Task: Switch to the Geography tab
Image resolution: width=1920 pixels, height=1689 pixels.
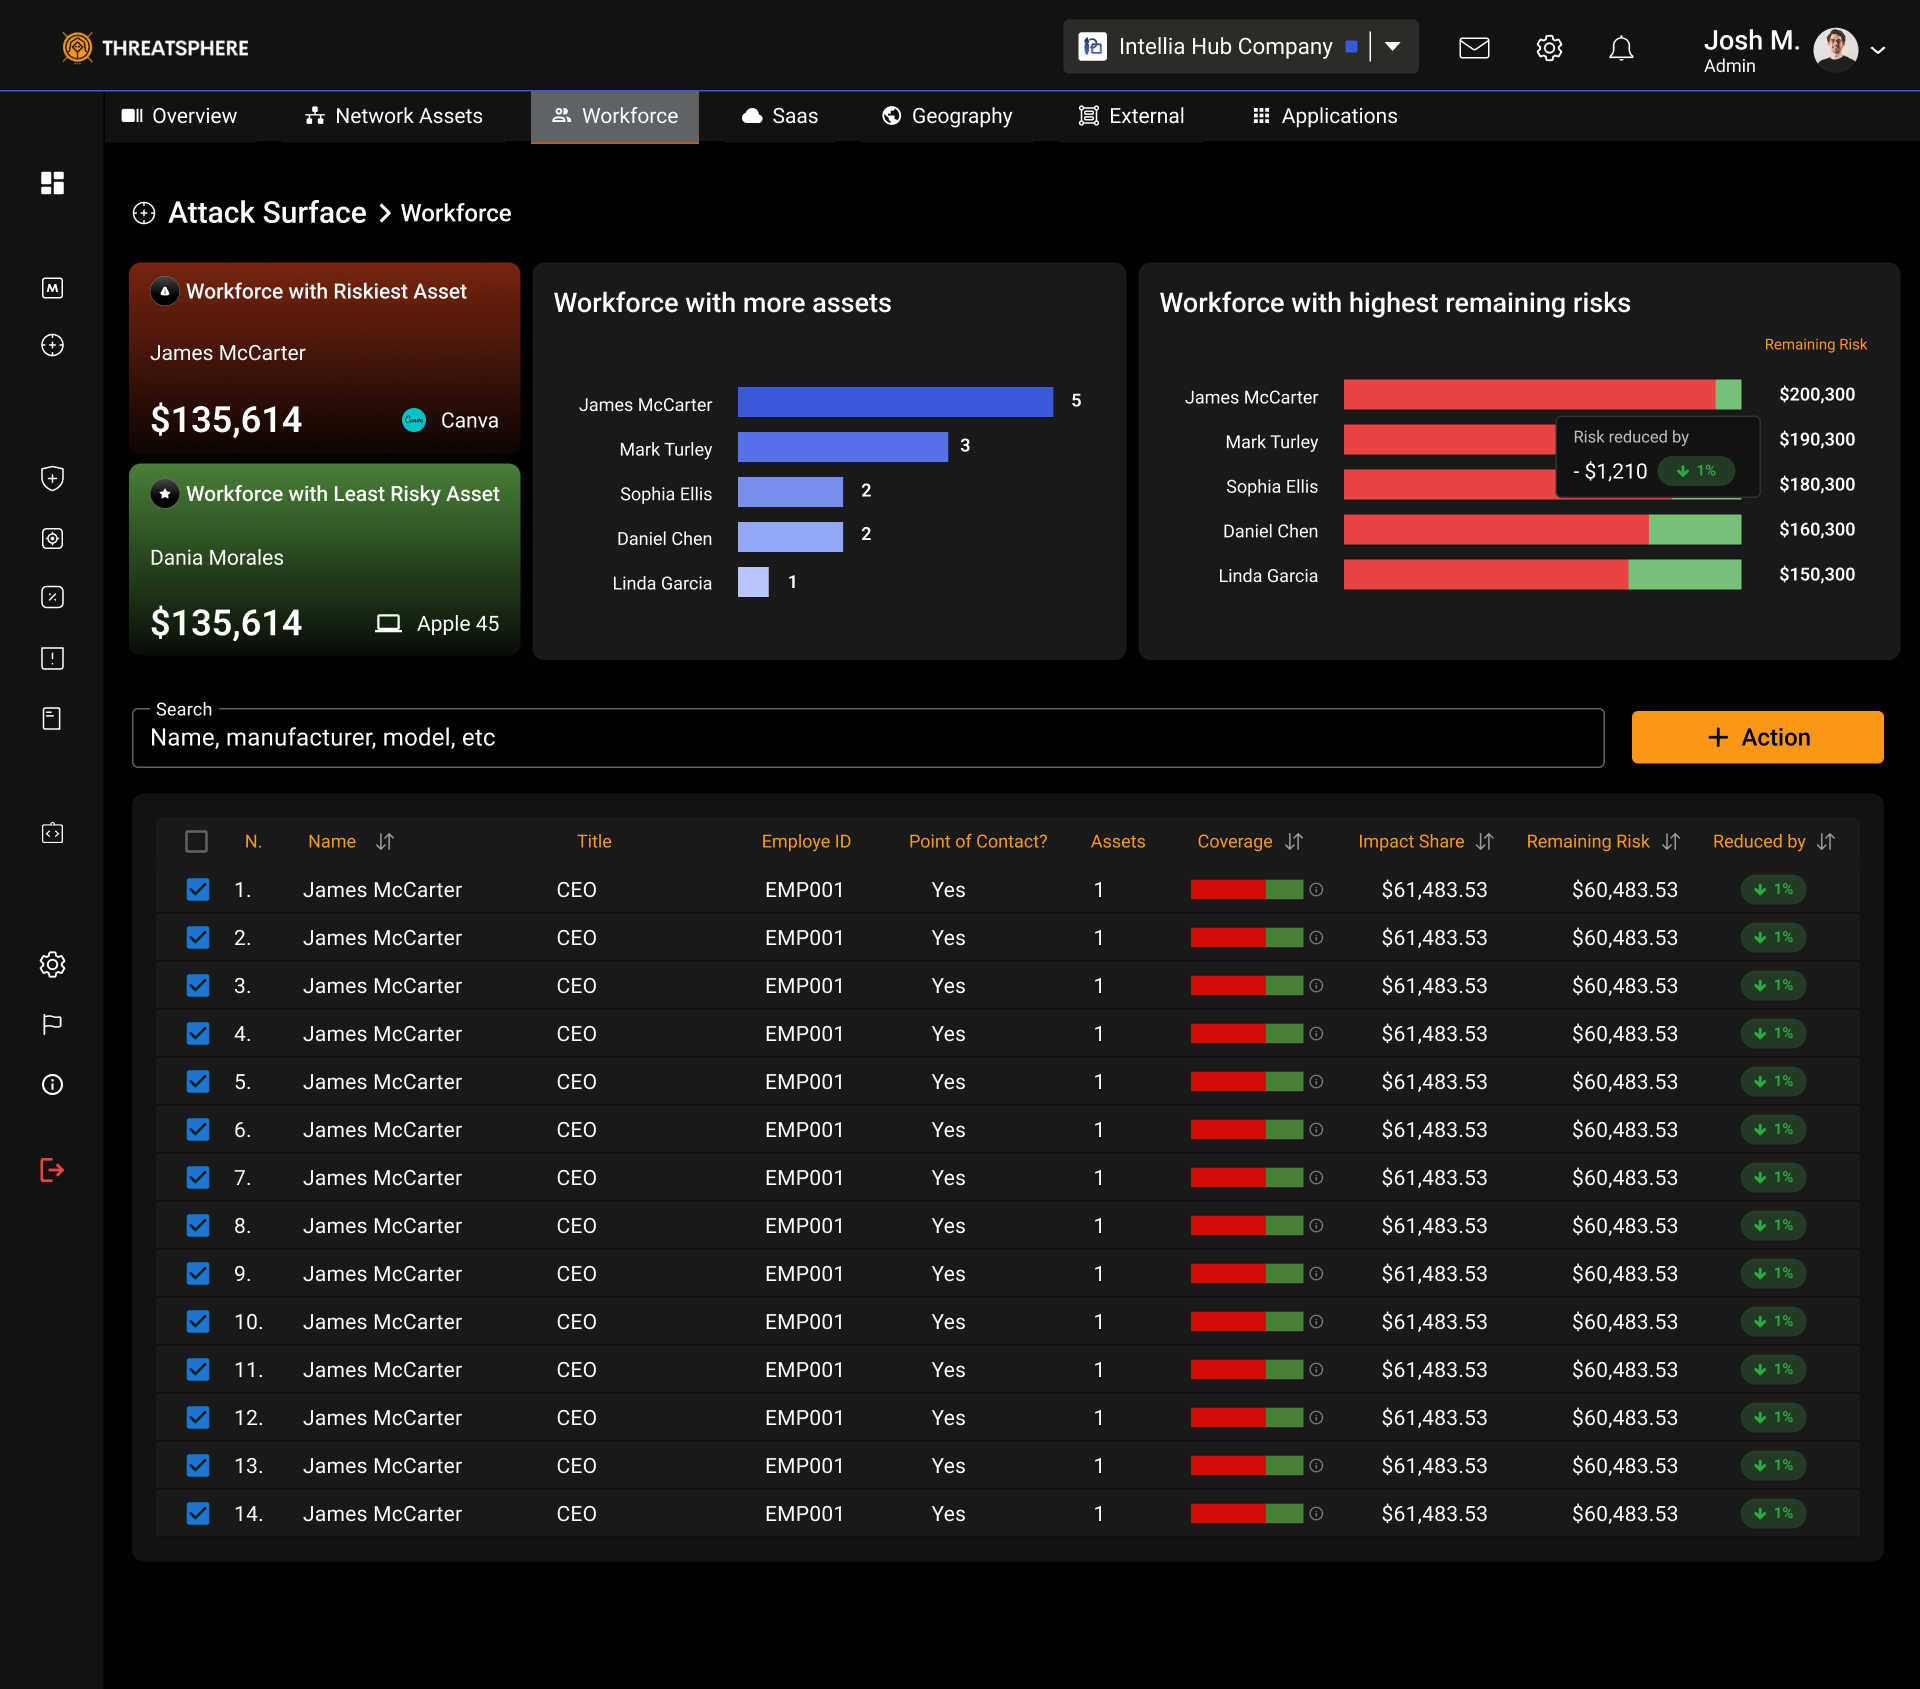Action: 947,116
